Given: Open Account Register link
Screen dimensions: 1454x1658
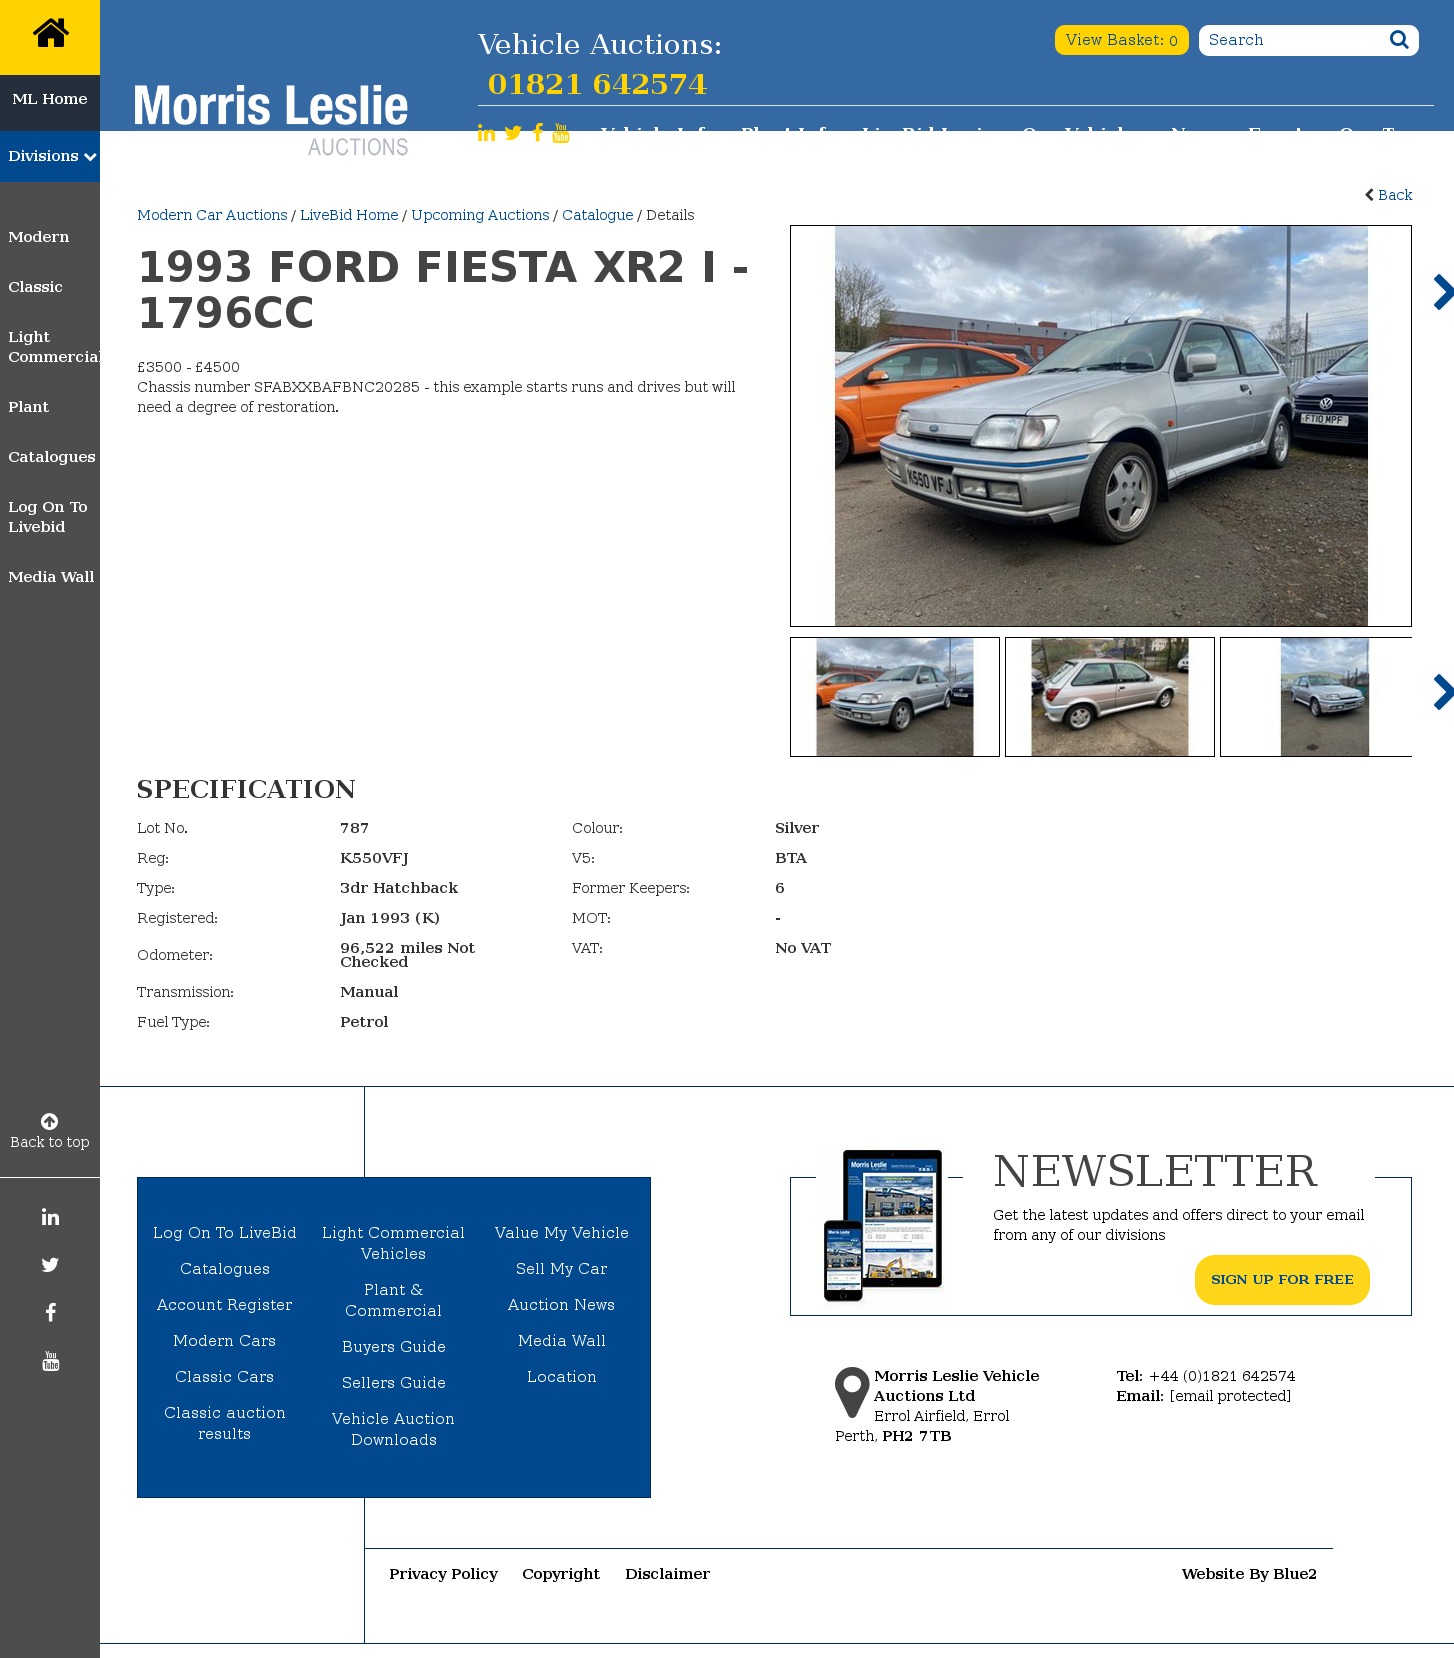Looking at the screenshot, I should click(225, 1305).
